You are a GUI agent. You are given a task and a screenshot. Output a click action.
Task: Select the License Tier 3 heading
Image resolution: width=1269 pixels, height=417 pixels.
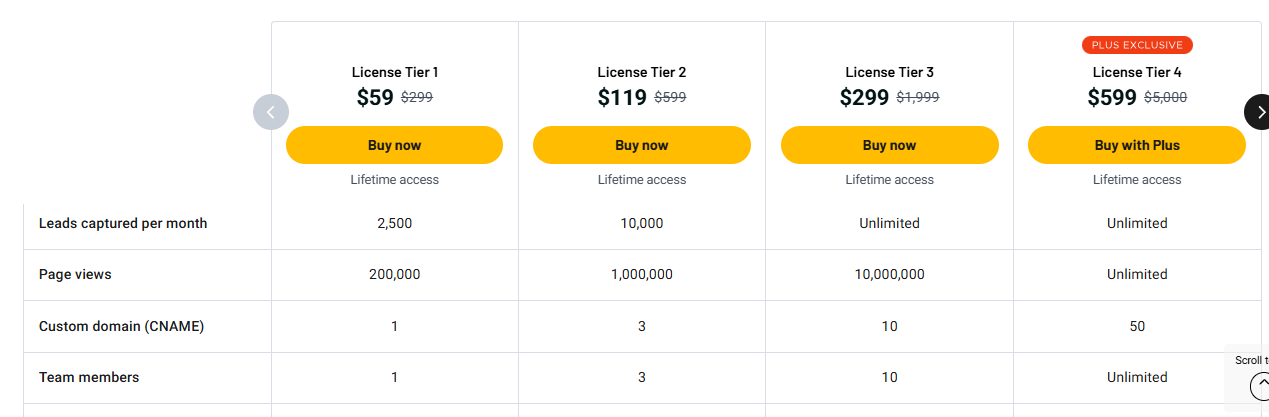[x=889, y=72]
